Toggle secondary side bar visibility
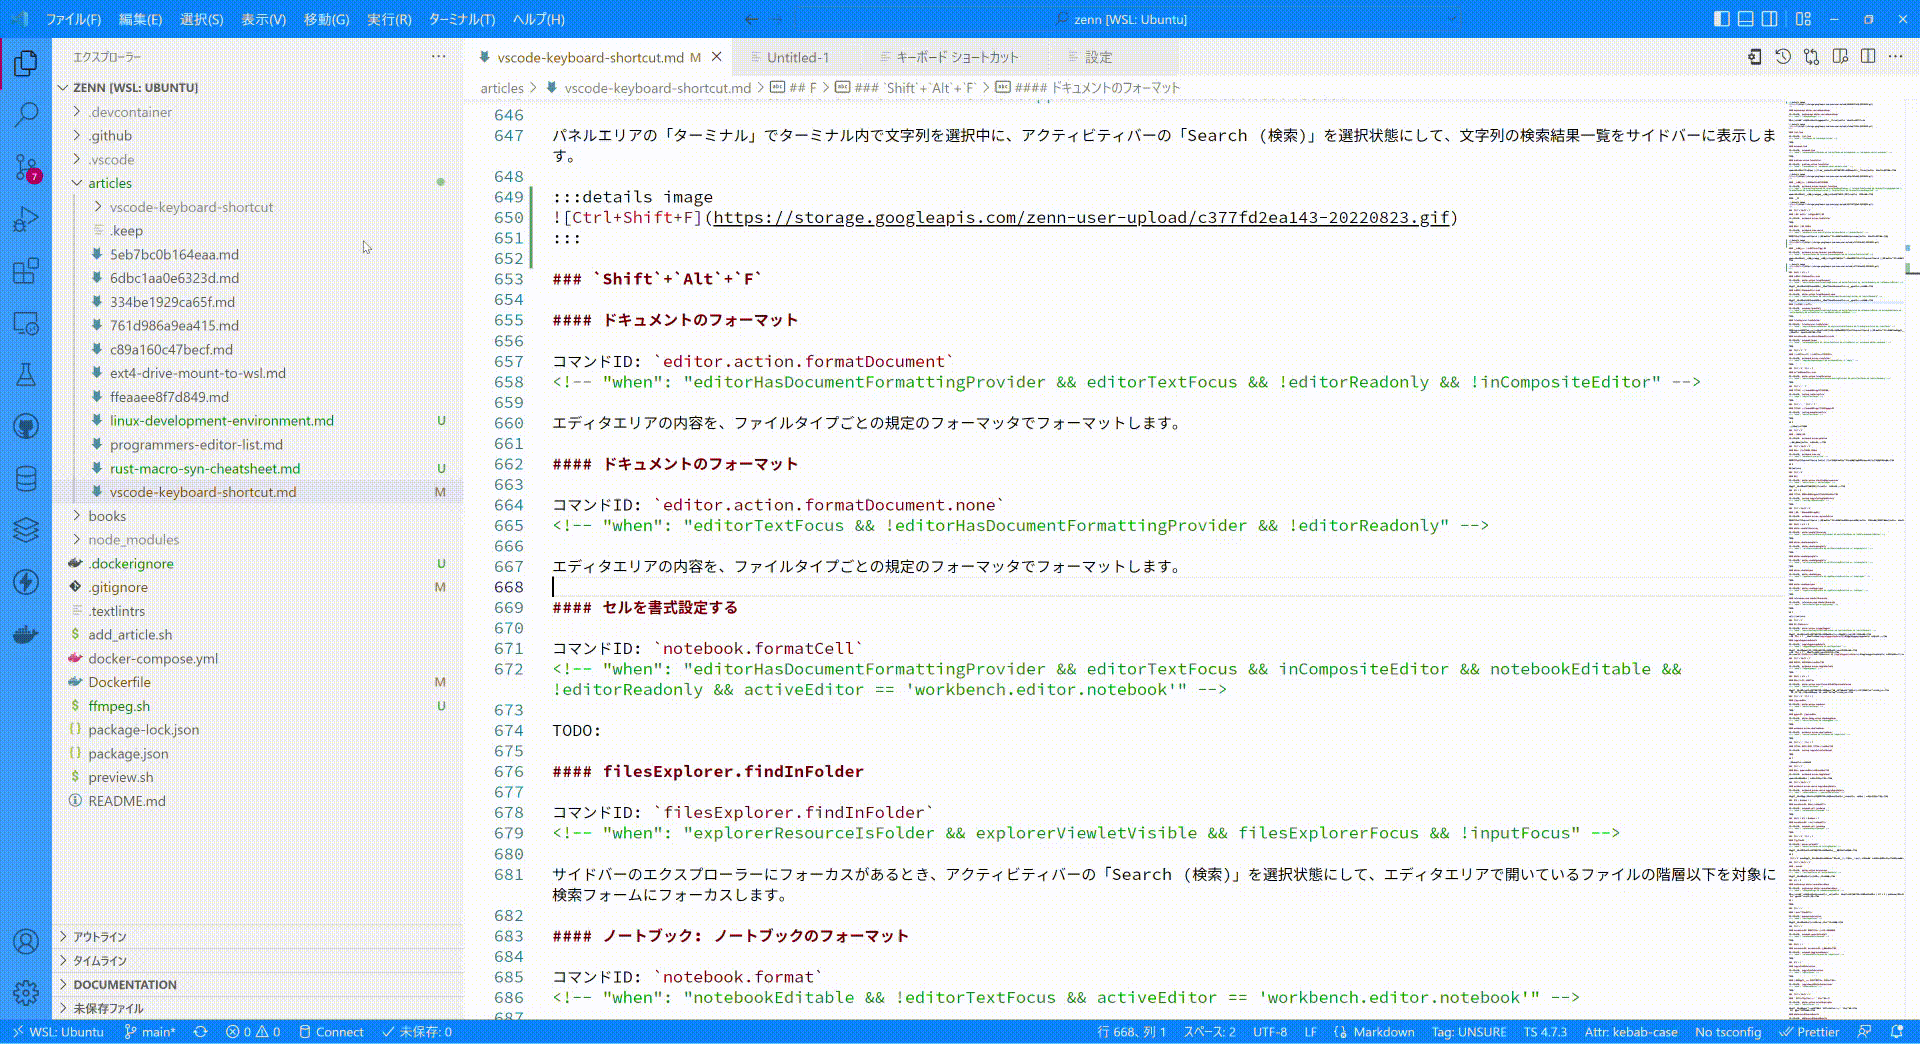This screenshot has height=1044, width=1920. [1770, 19]
